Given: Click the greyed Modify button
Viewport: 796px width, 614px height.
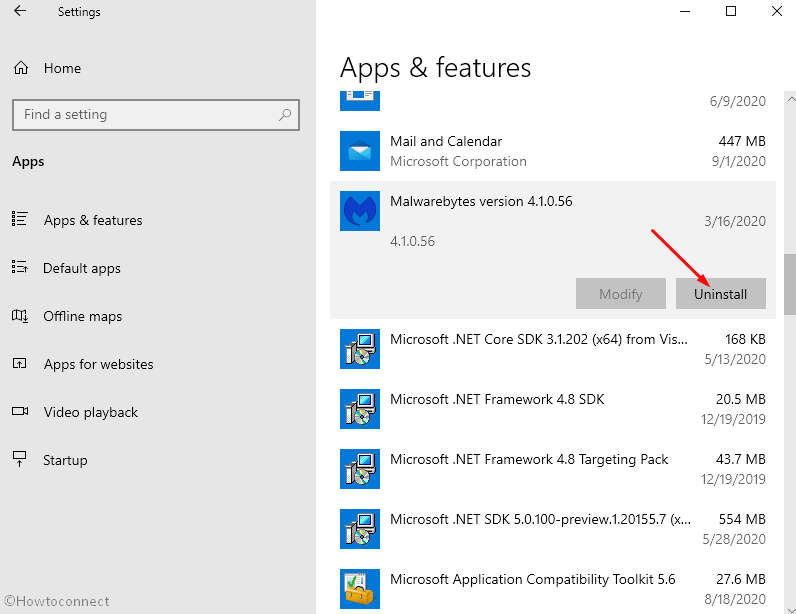Looking at the screenshot, I should point(620,294).
